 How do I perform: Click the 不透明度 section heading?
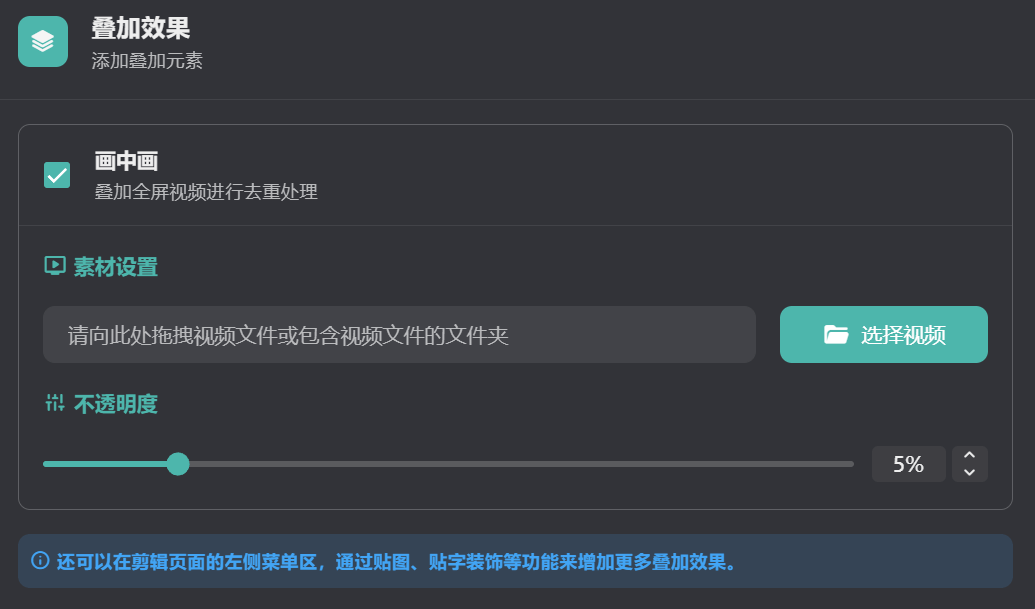115,405
